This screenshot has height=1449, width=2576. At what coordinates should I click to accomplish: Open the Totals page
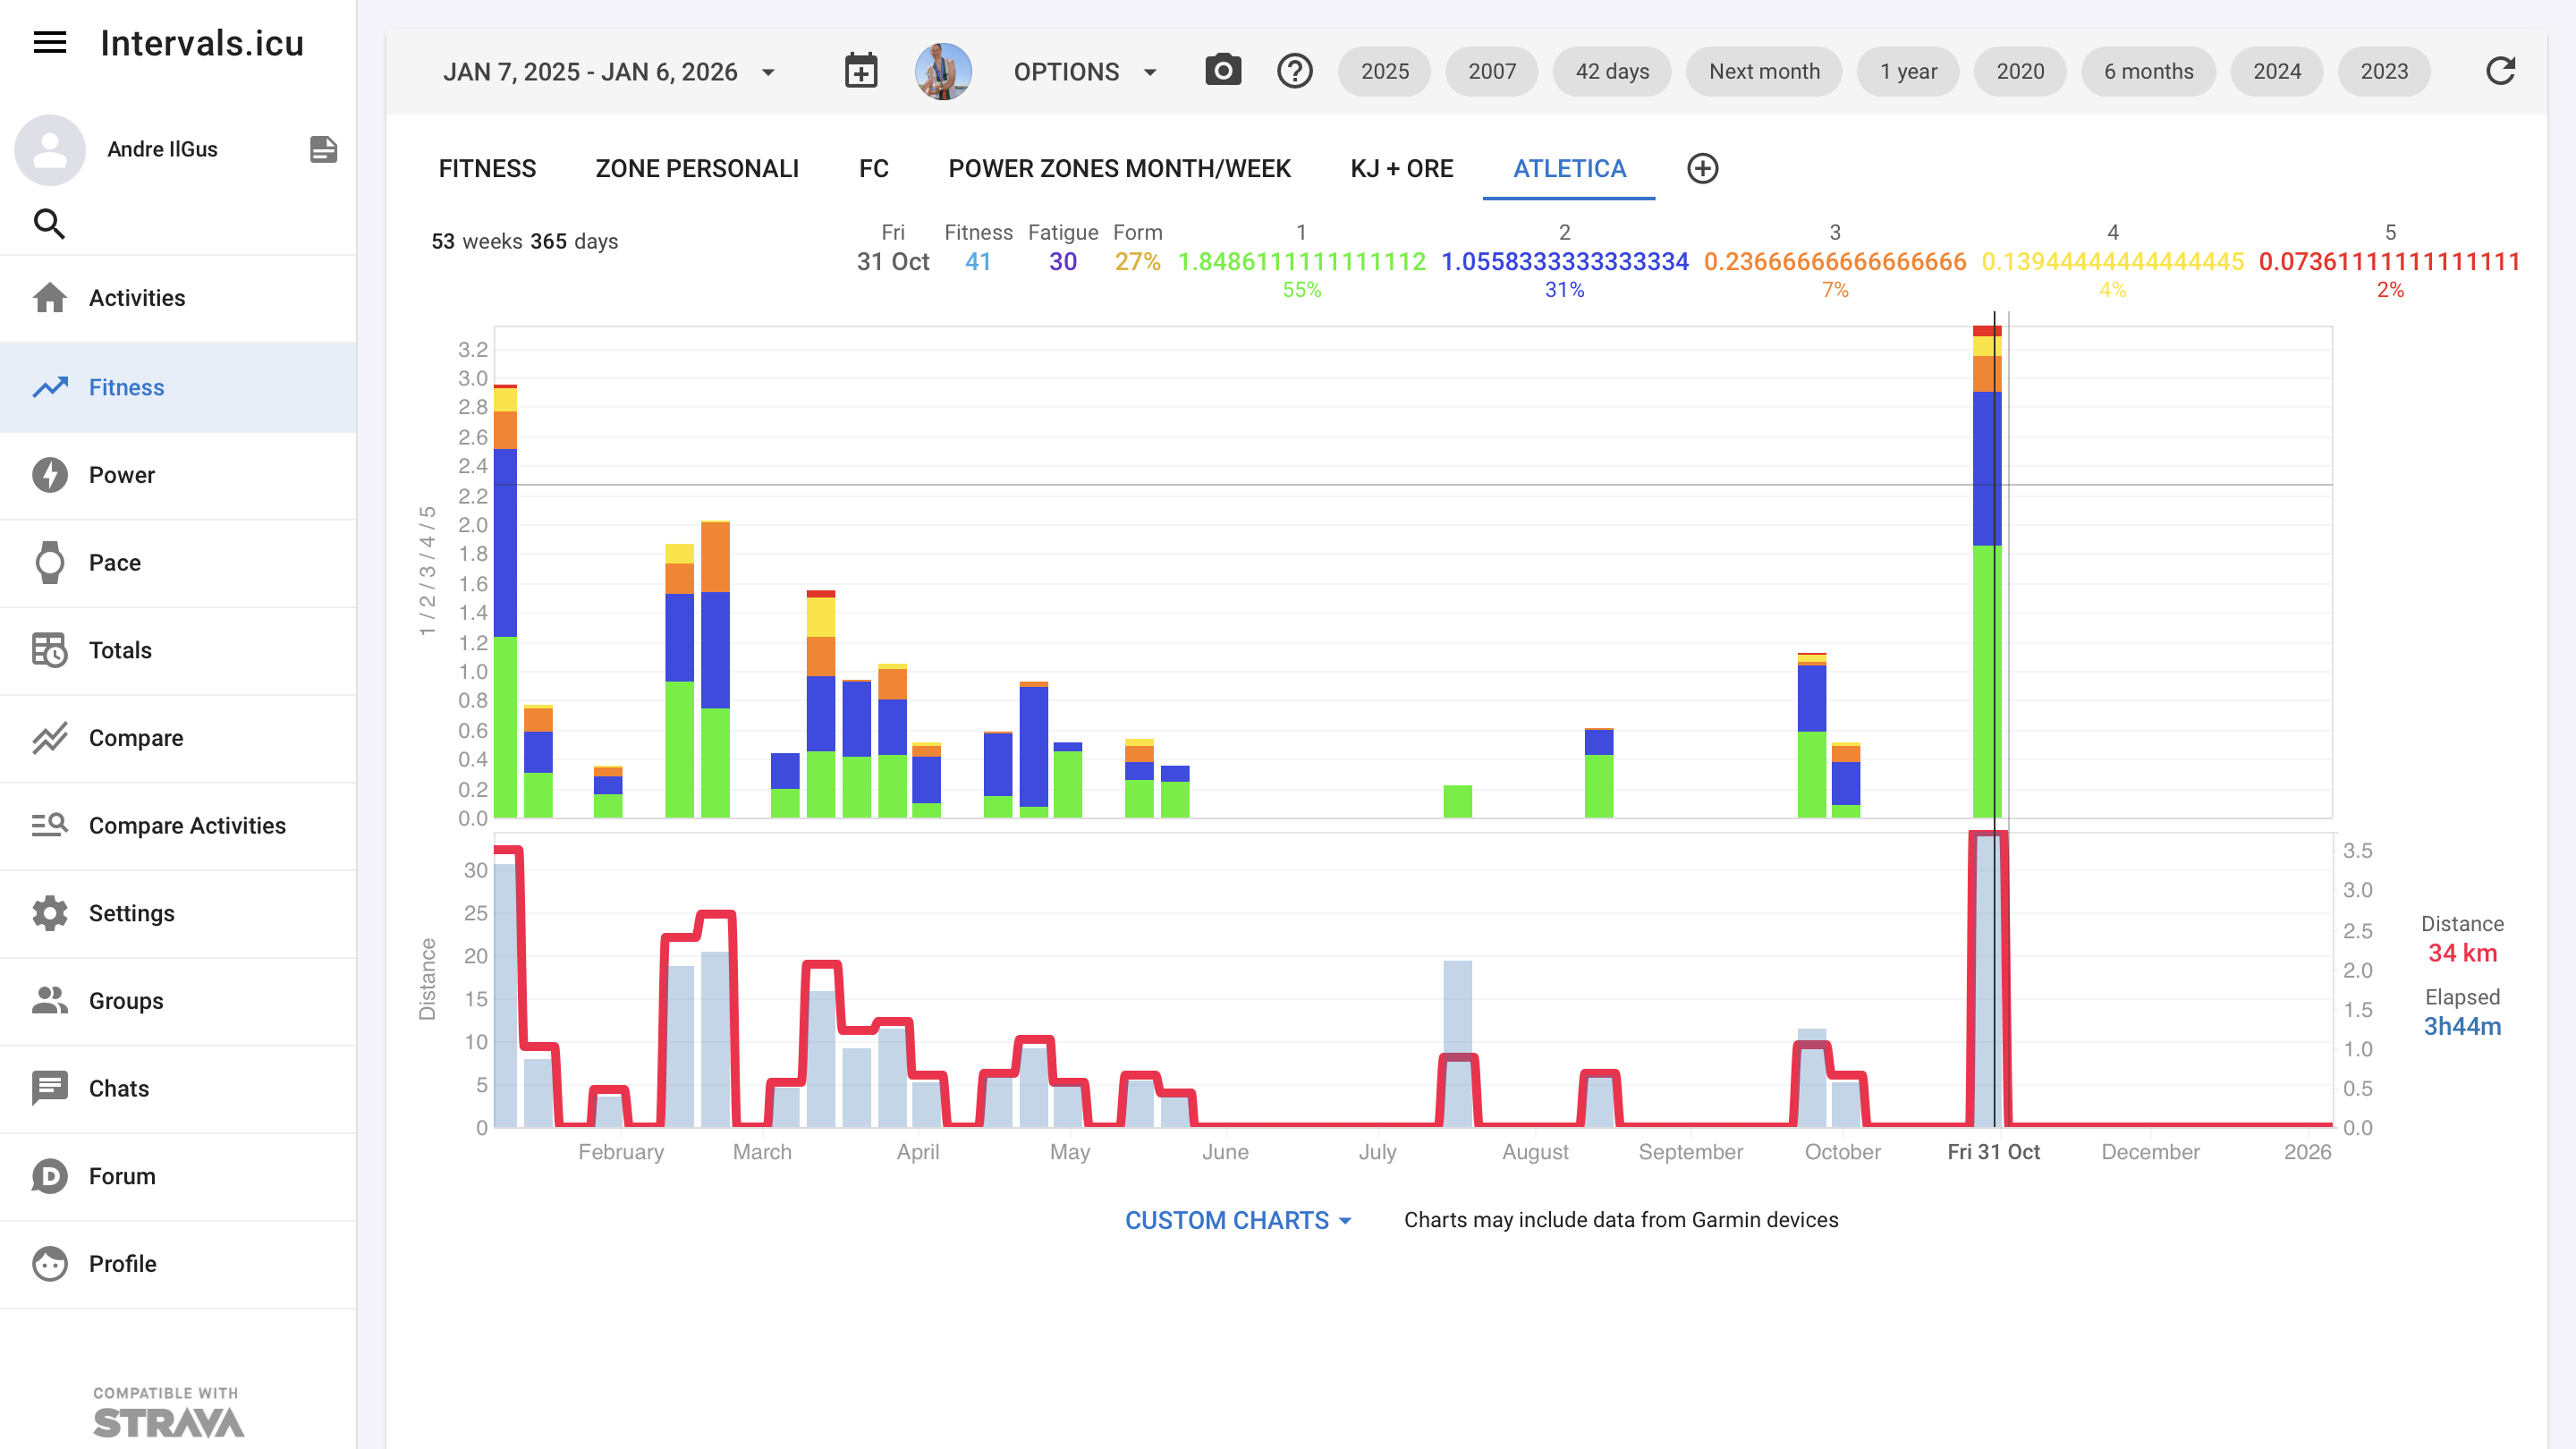point(120,650)
